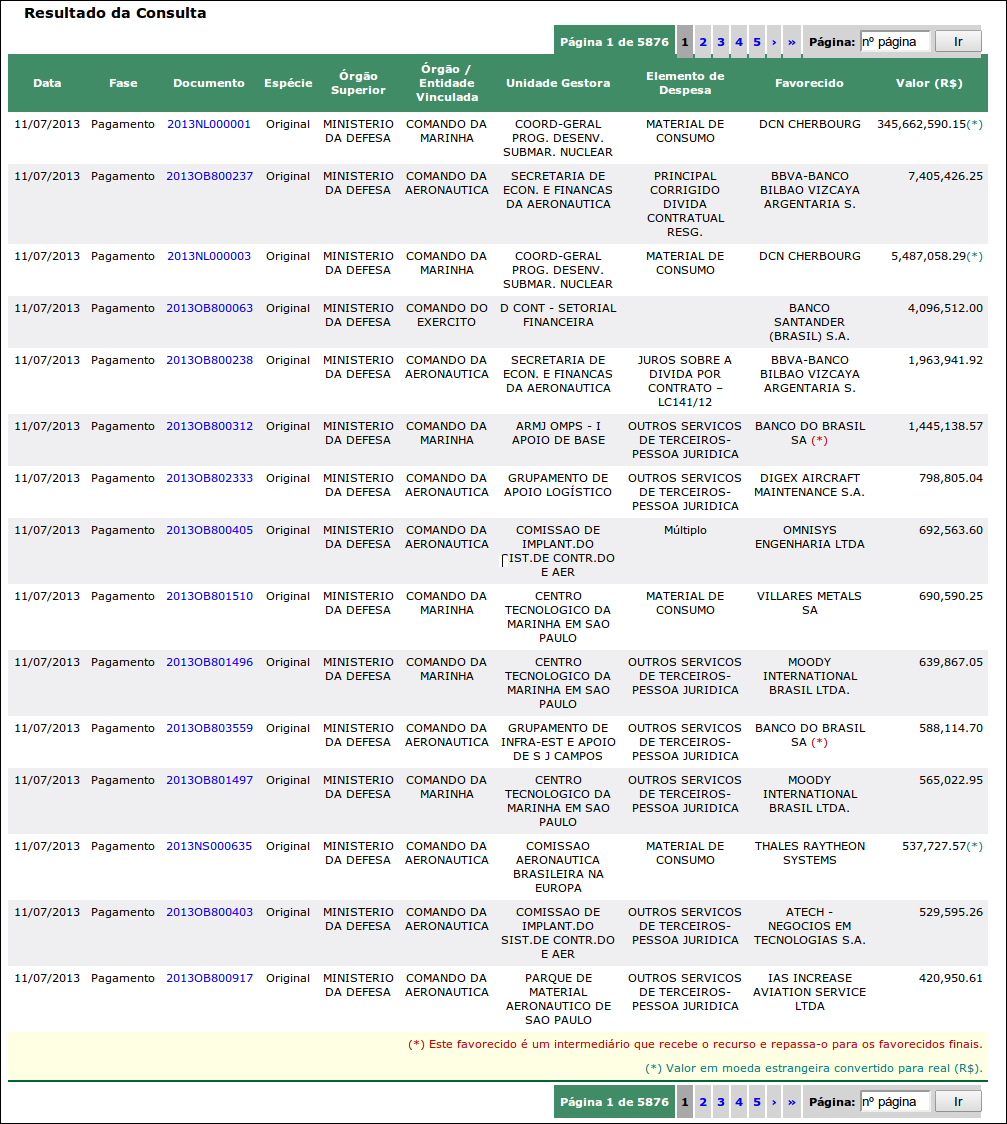1007x1124 pixels.
Task: Click next page arrow in bottom pagination
Action: (774, 1102)
